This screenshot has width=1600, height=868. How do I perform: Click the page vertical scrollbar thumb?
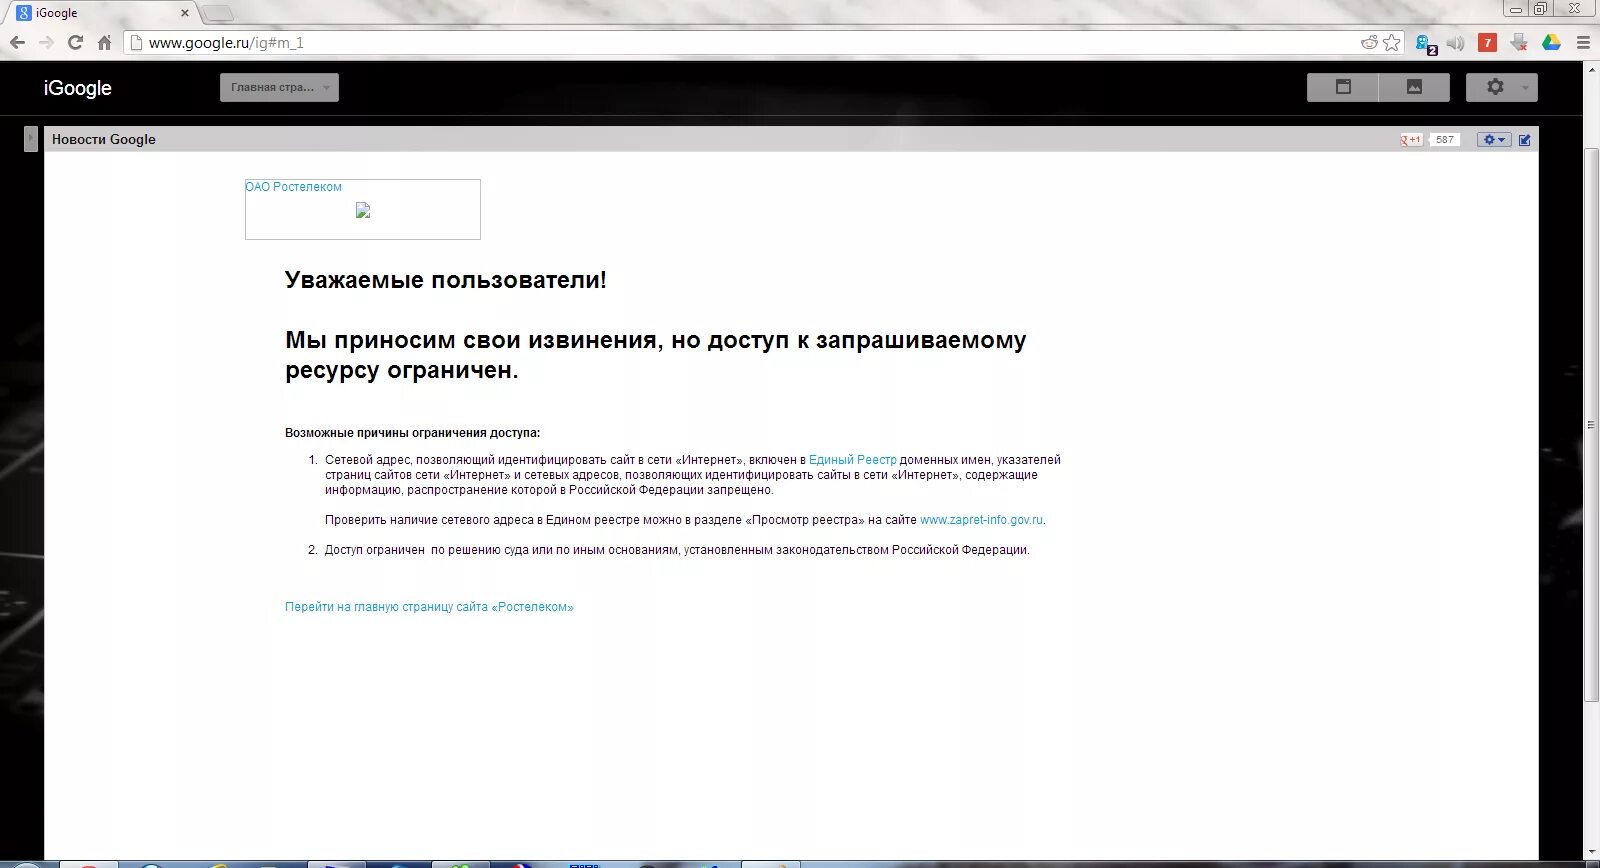pyautogui.click(x=1591, y=425)
